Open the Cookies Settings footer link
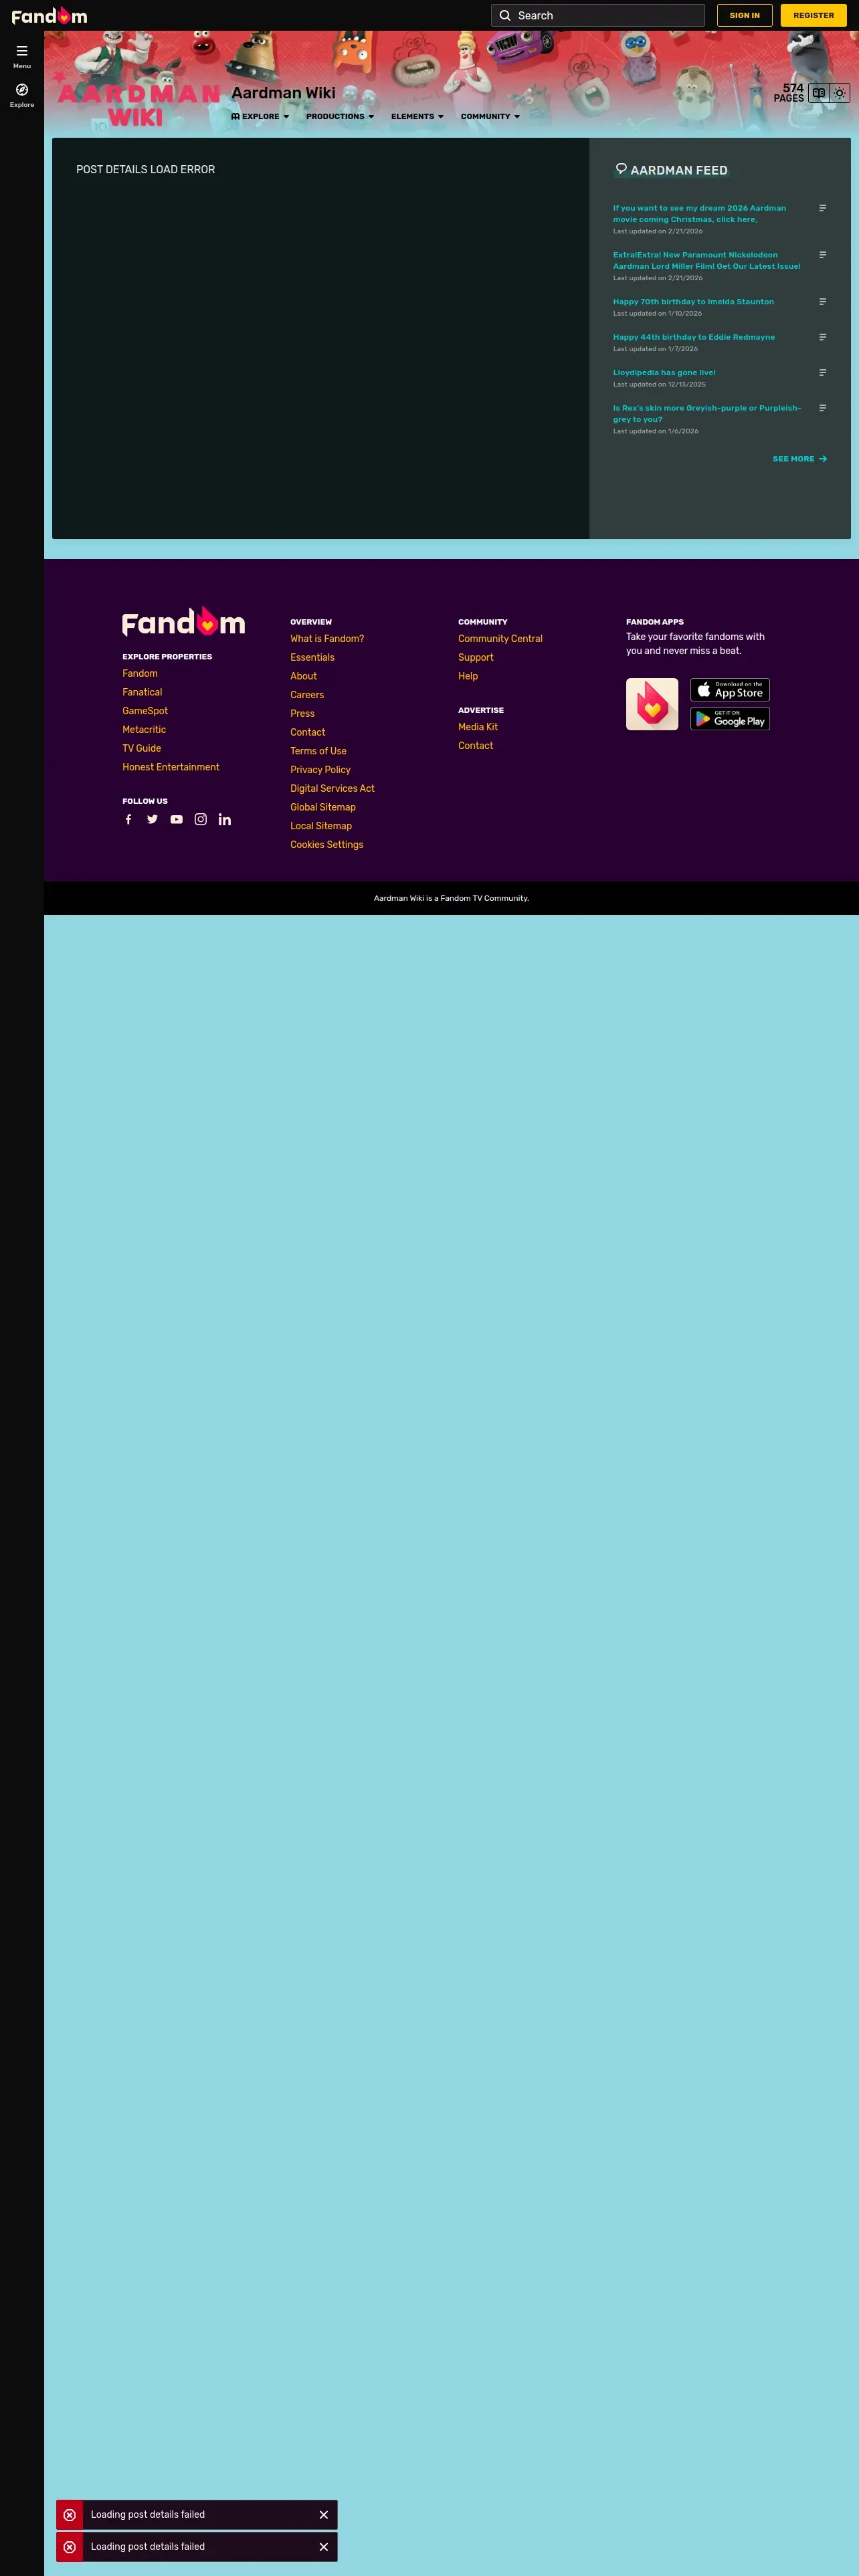This screenshot has height=2576, width=859. click(327, 845)
